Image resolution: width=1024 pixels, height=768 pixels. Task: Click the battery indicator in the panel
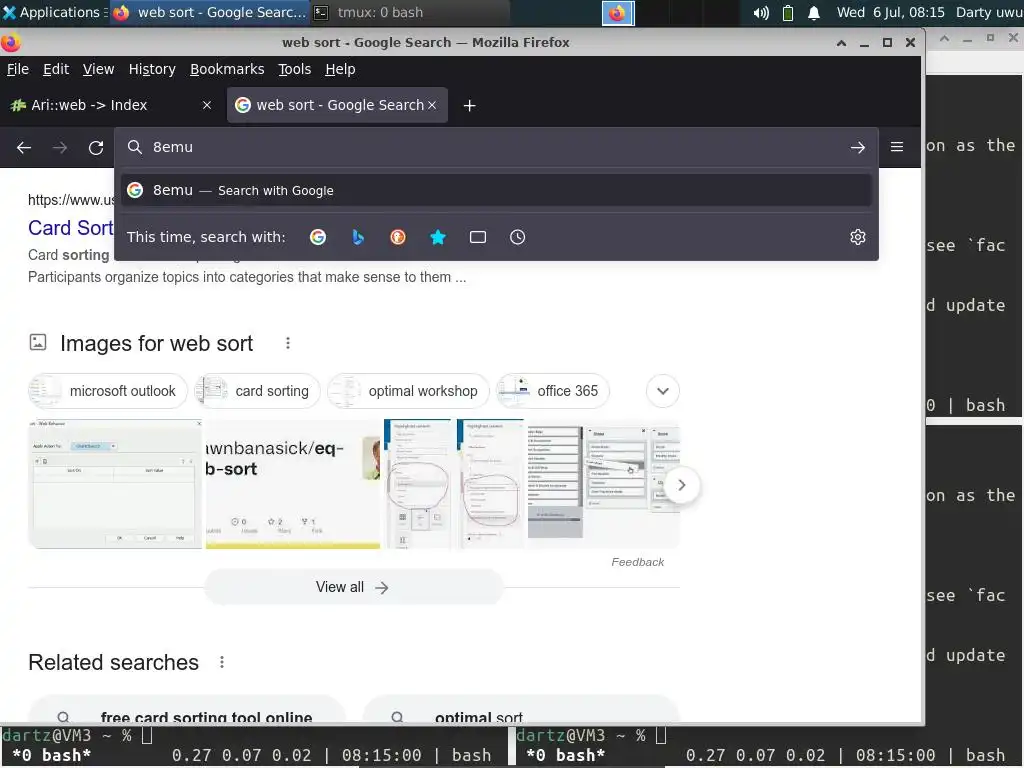pos(788,12)
